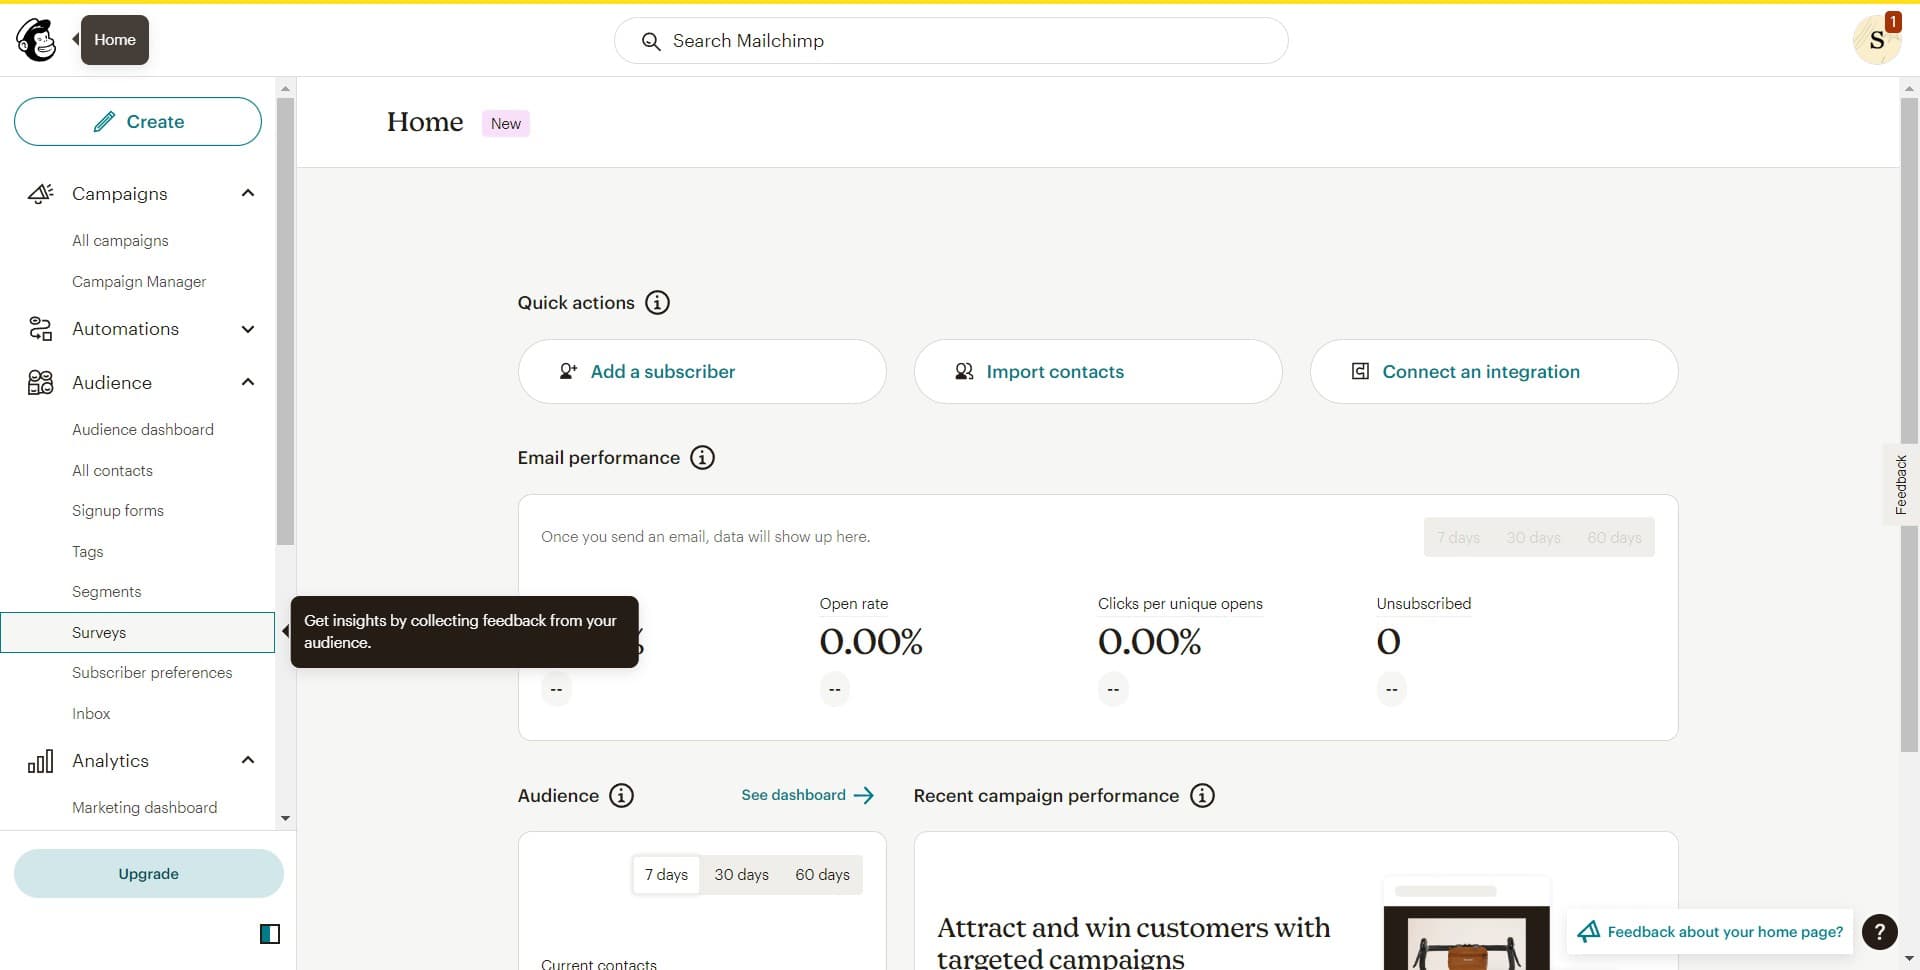Click the Audience people icon in sidebar
Viewport: 1920px width, 970px height.
[40, 382]
